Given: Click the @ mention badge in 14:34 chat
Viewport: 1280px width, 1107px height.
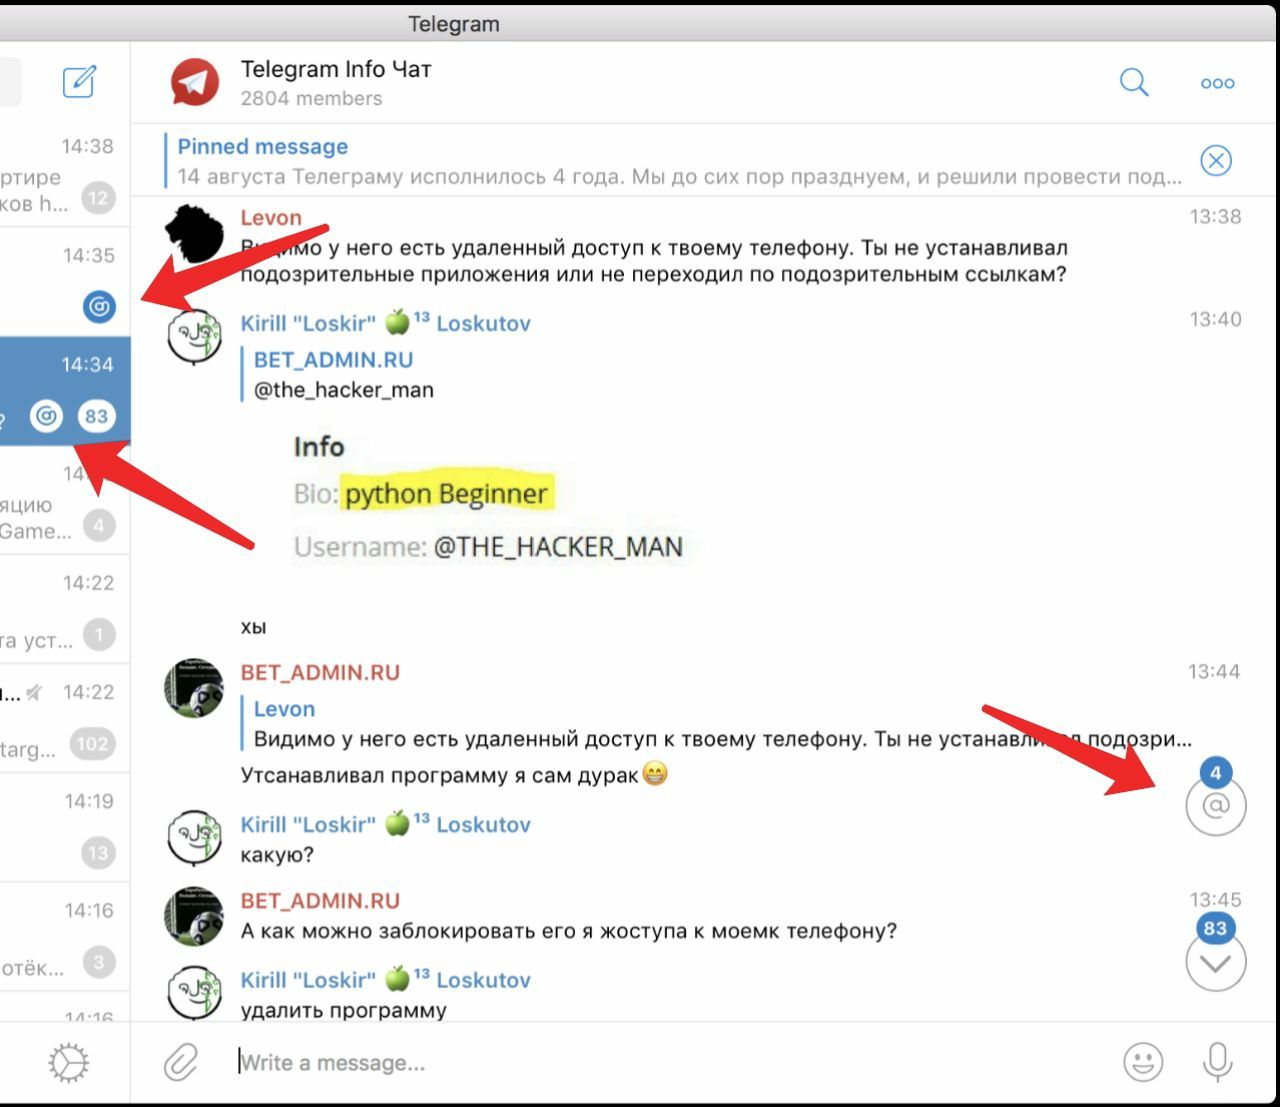Looking at the screenshot, I should (46, 416).
